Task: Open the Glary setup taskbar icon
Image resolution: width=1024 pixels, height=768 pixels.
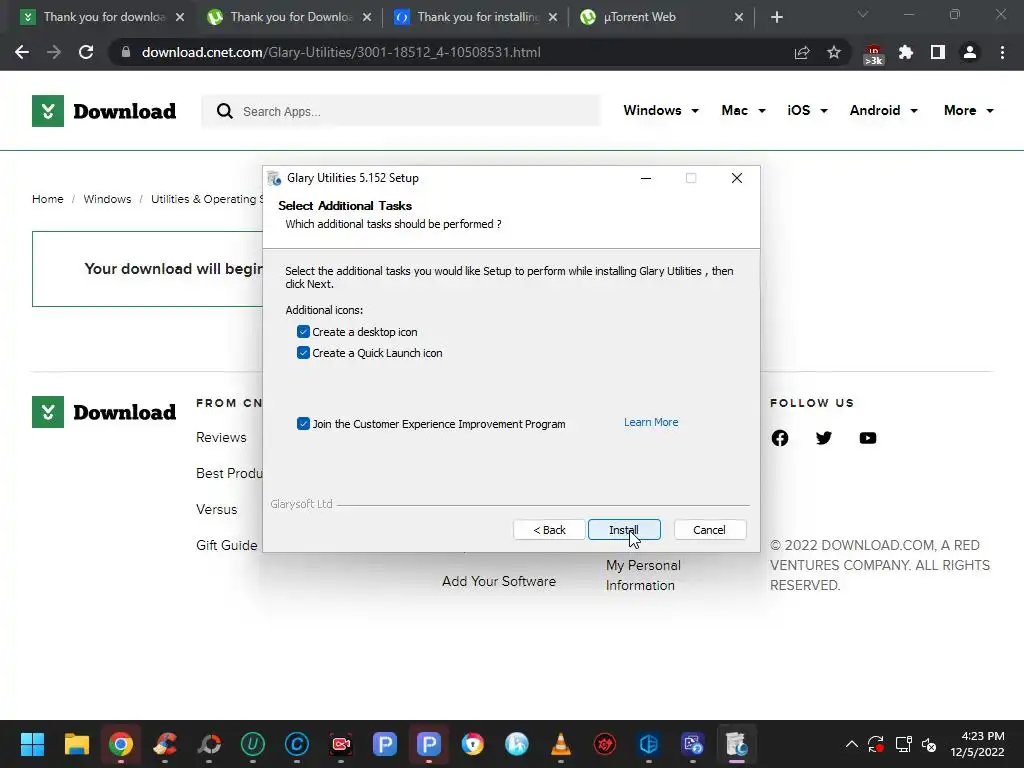Action: click(737, 744)
